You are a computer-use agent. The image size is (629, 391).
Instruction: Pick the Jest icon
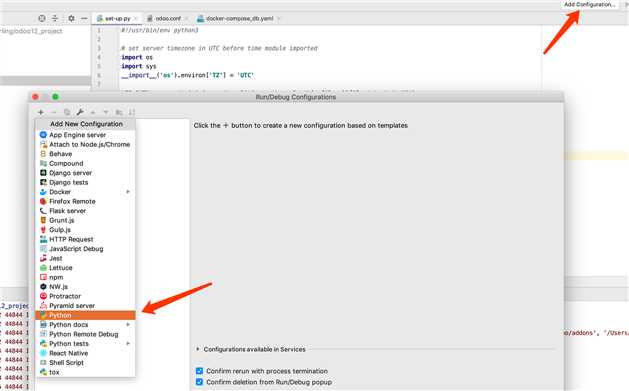[x=43, y=258]
